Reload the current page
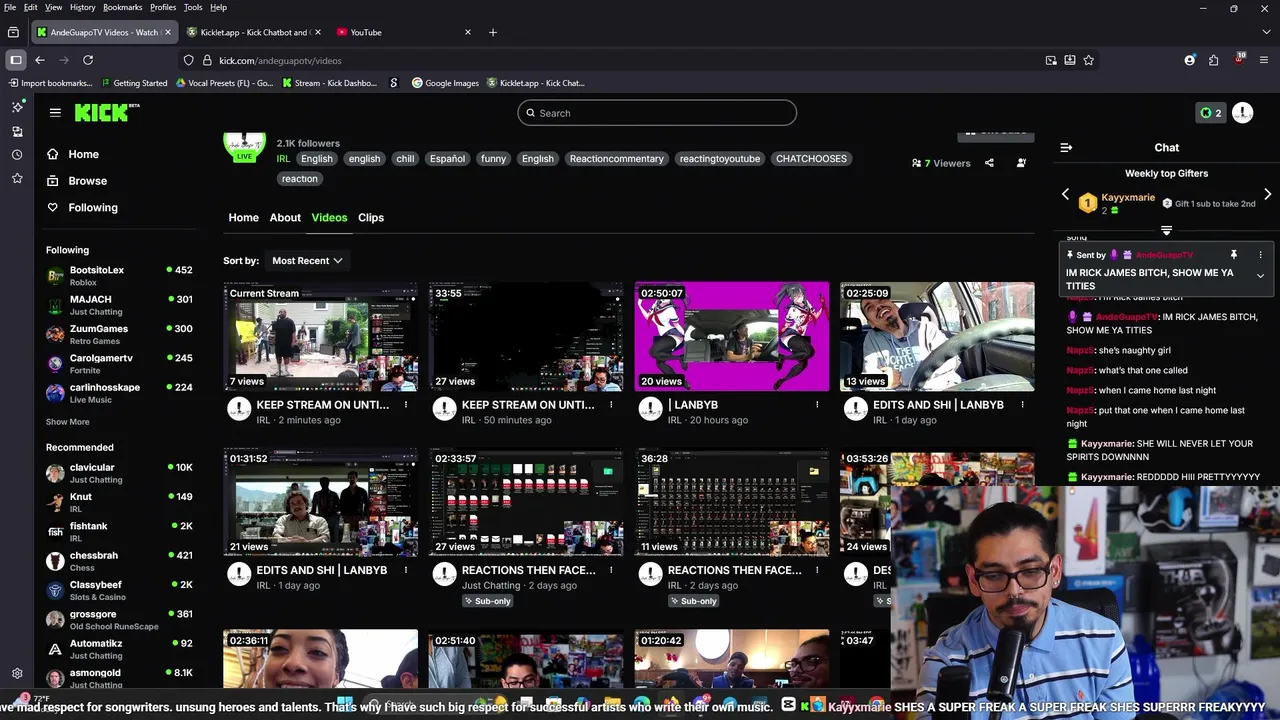Viewport: 1280px width, 720px height. point(88,60)
